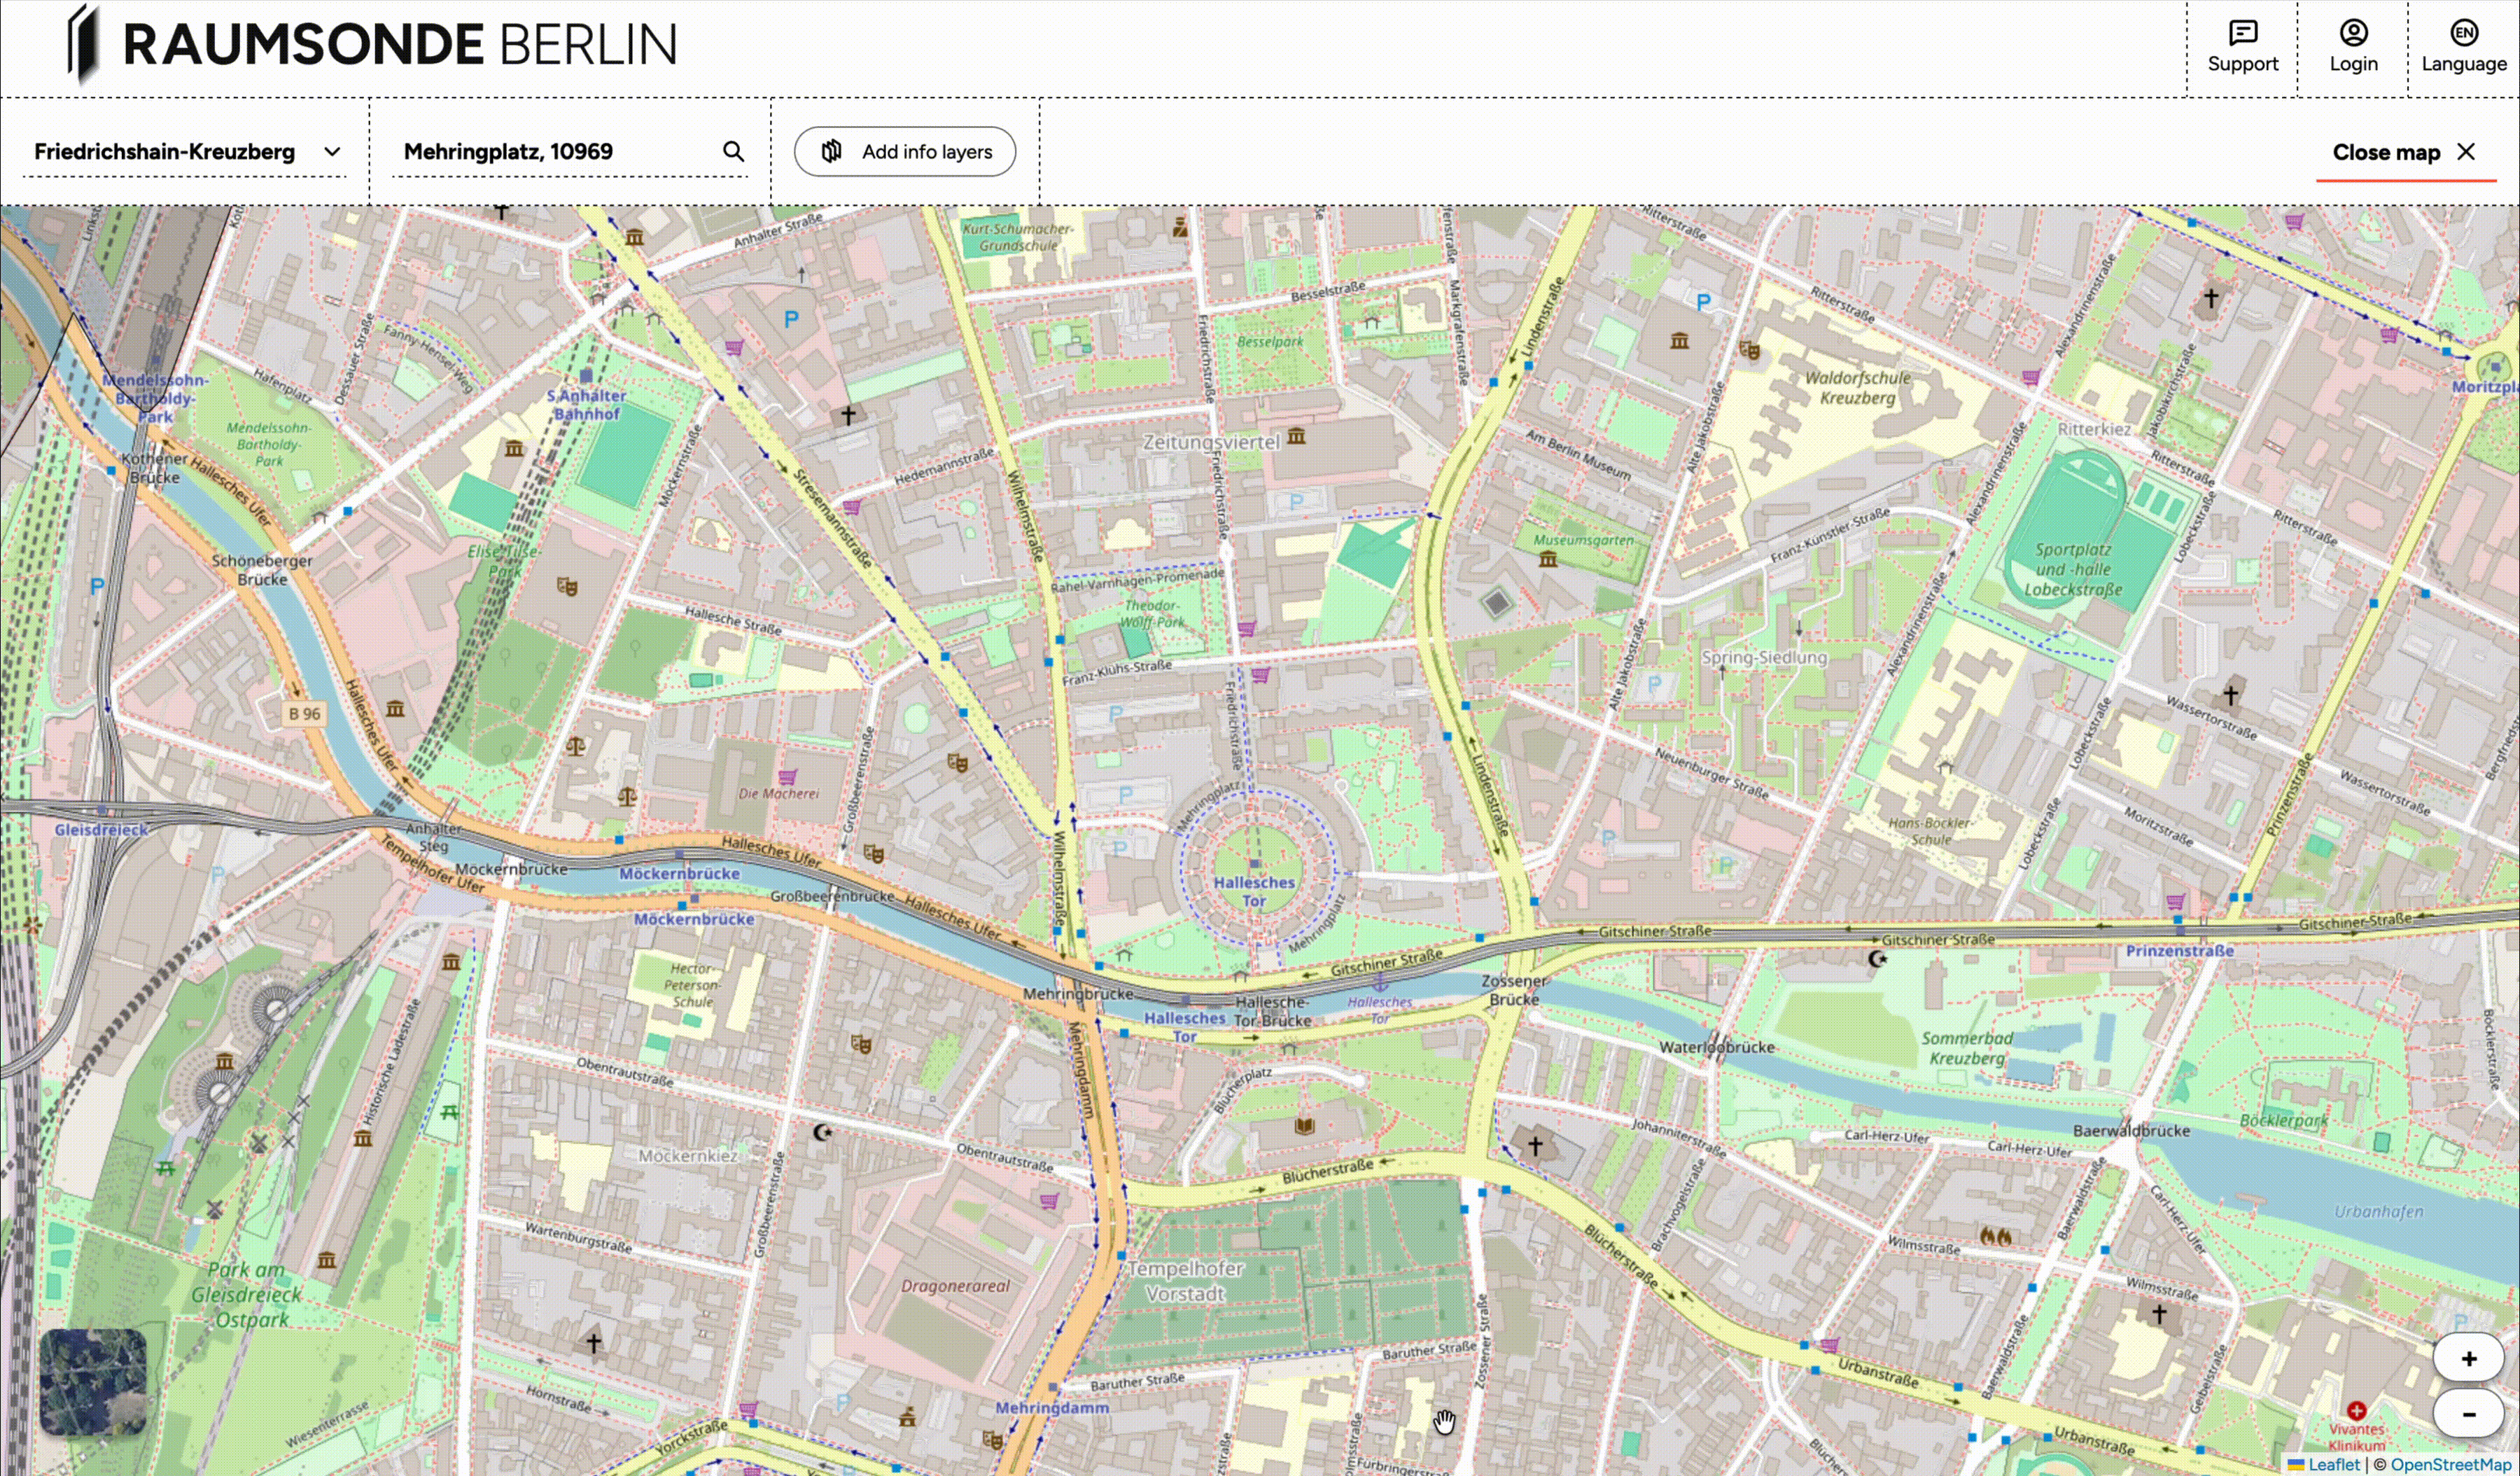
Task: Click the Login user icon
Action: (2353, 33)
